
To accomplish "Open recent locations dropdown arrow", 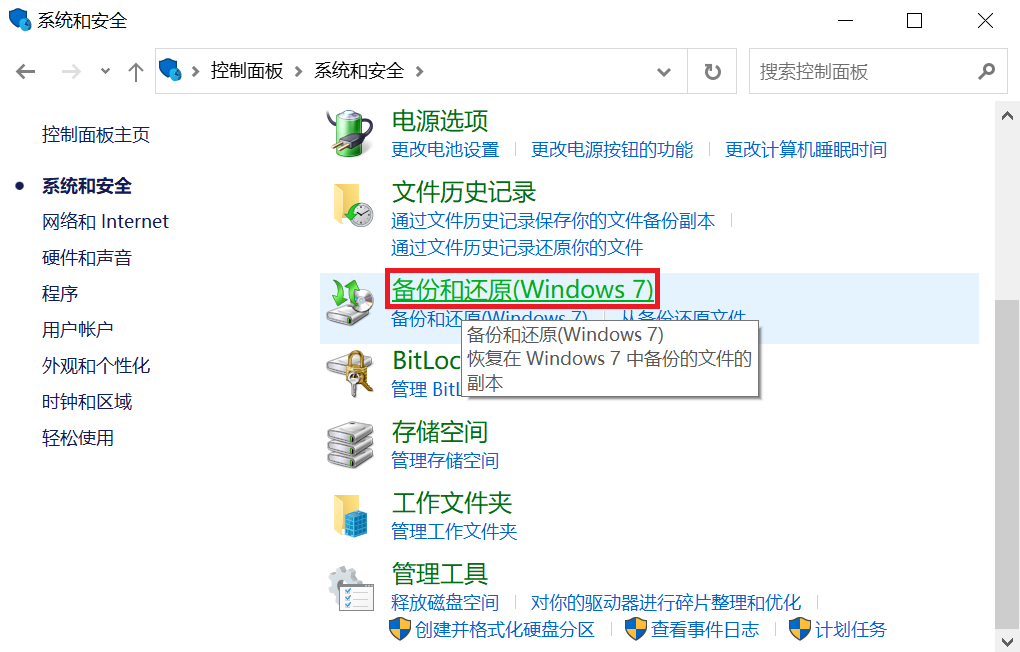I will (105, 72).
